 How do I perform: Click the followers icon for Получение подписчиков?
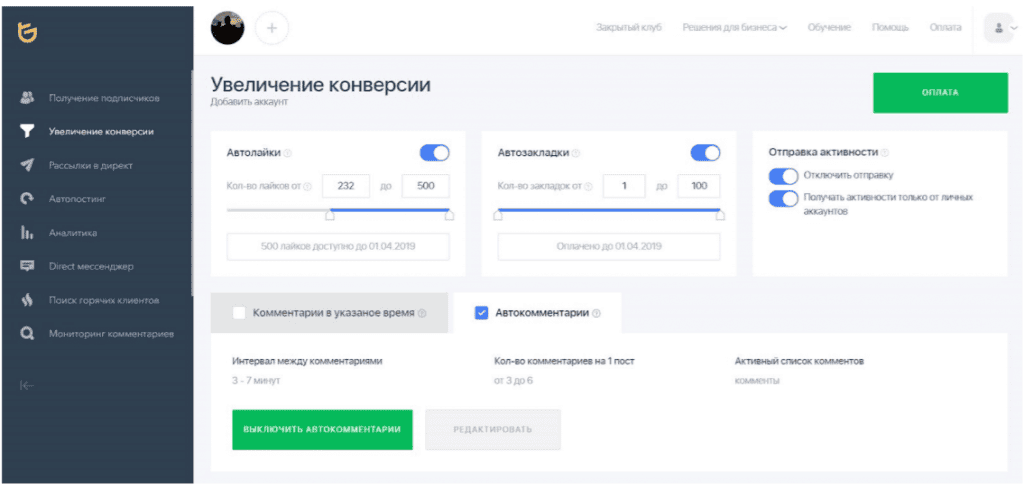coord(27,98)
